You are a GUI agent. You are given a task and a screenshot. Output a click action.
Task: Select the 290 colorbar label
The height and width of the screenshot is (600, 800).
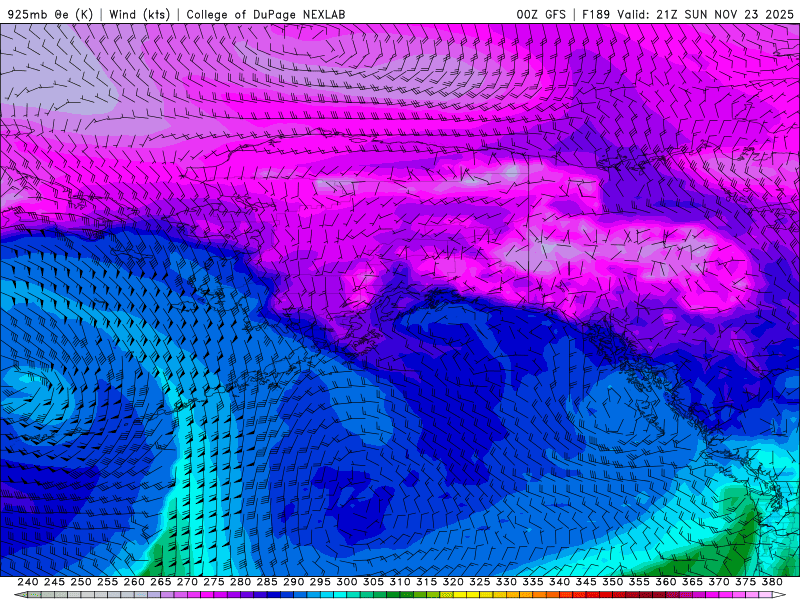pos(293,582)
